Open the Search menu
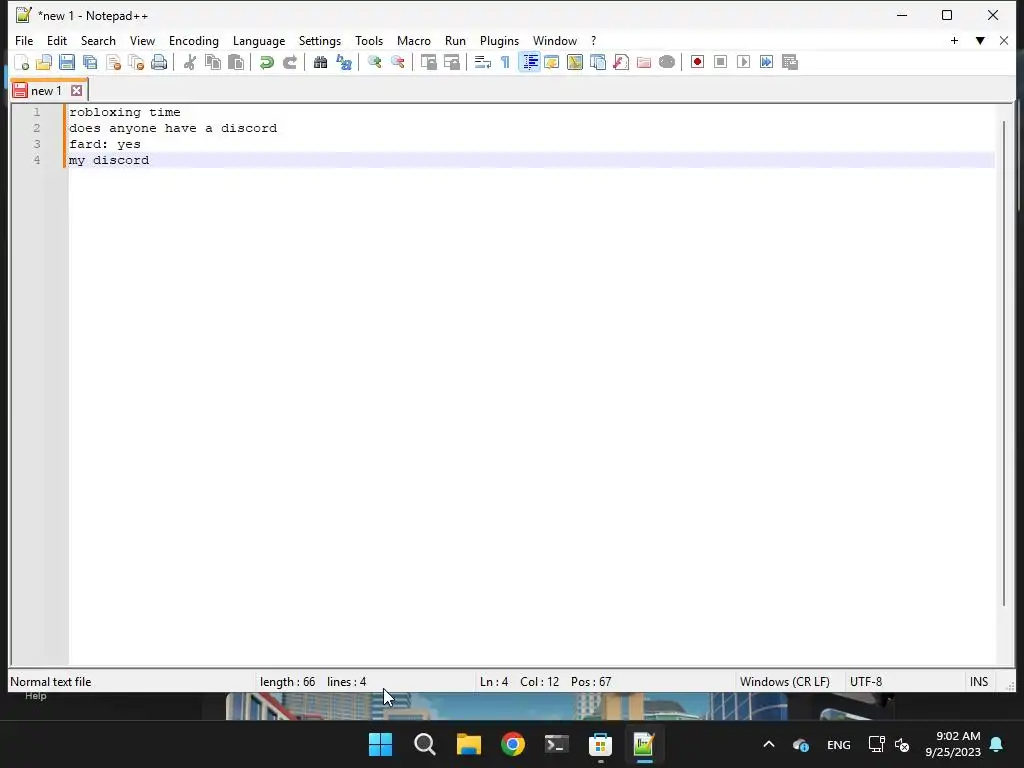1024x768 pixels. (x=98, y=40)
